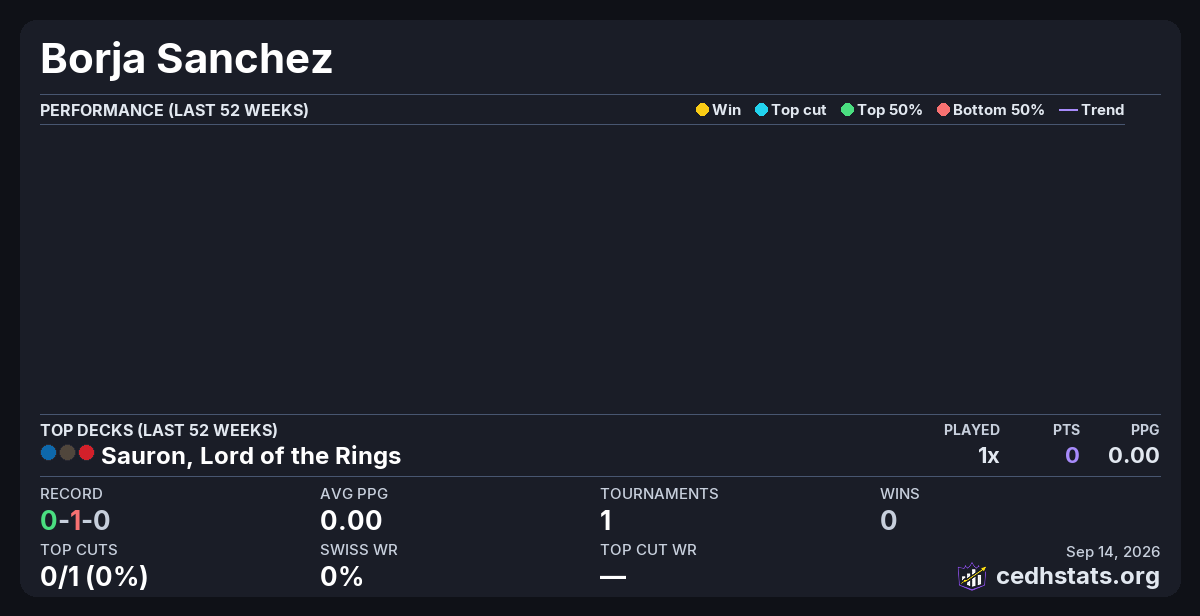The height and width of the screenshot is (616, 1200).
Task: Click the blue mana color symbol
Action: coord(48,453)
